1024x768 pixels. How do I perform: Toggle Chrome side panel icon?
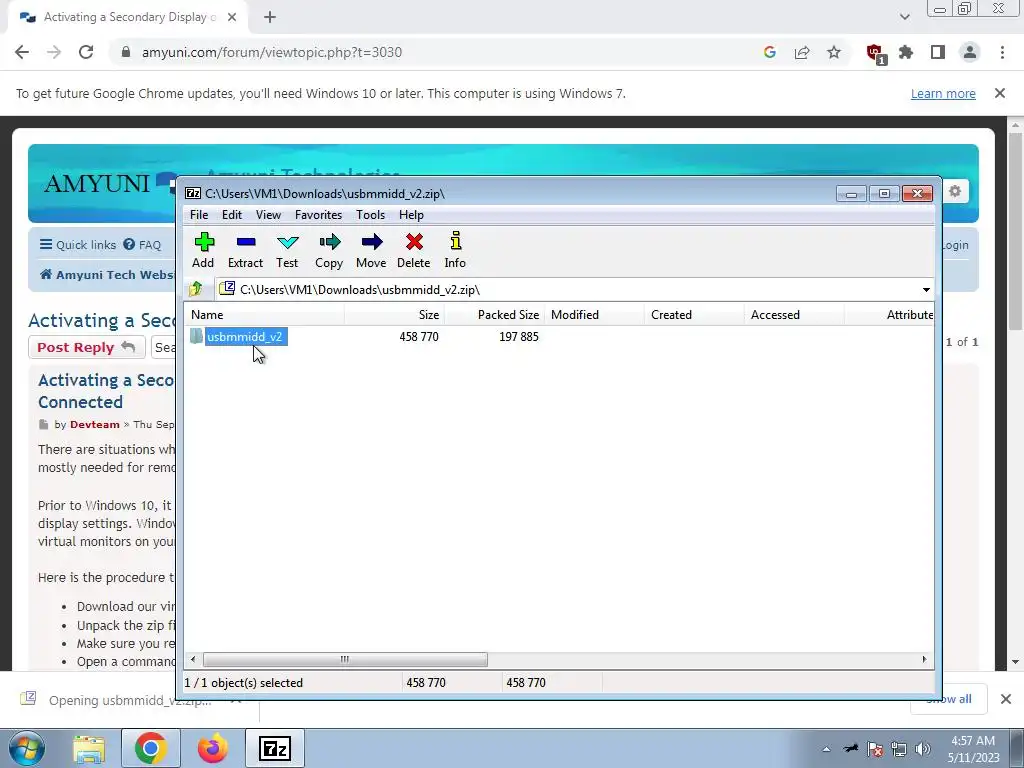(938, 52)
